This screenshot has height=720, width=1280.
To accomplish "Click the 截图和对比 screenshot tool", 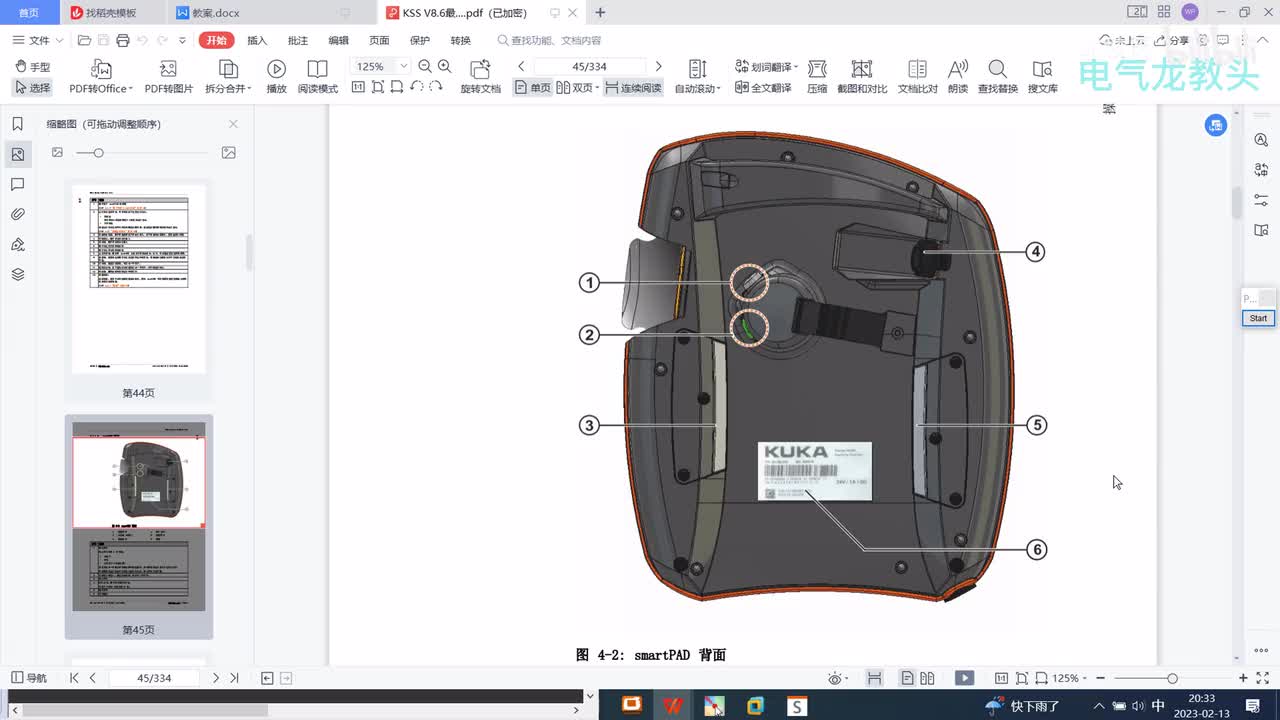I will click(x=861, y=69).
